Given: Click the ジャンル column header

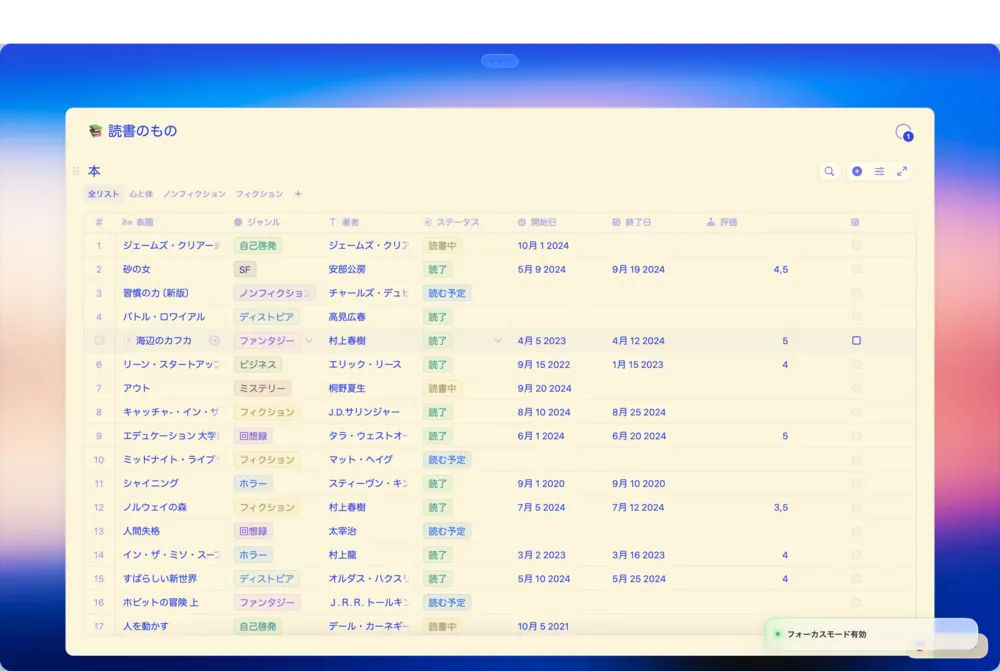Looking at the screenshot, I should point(257,222).
